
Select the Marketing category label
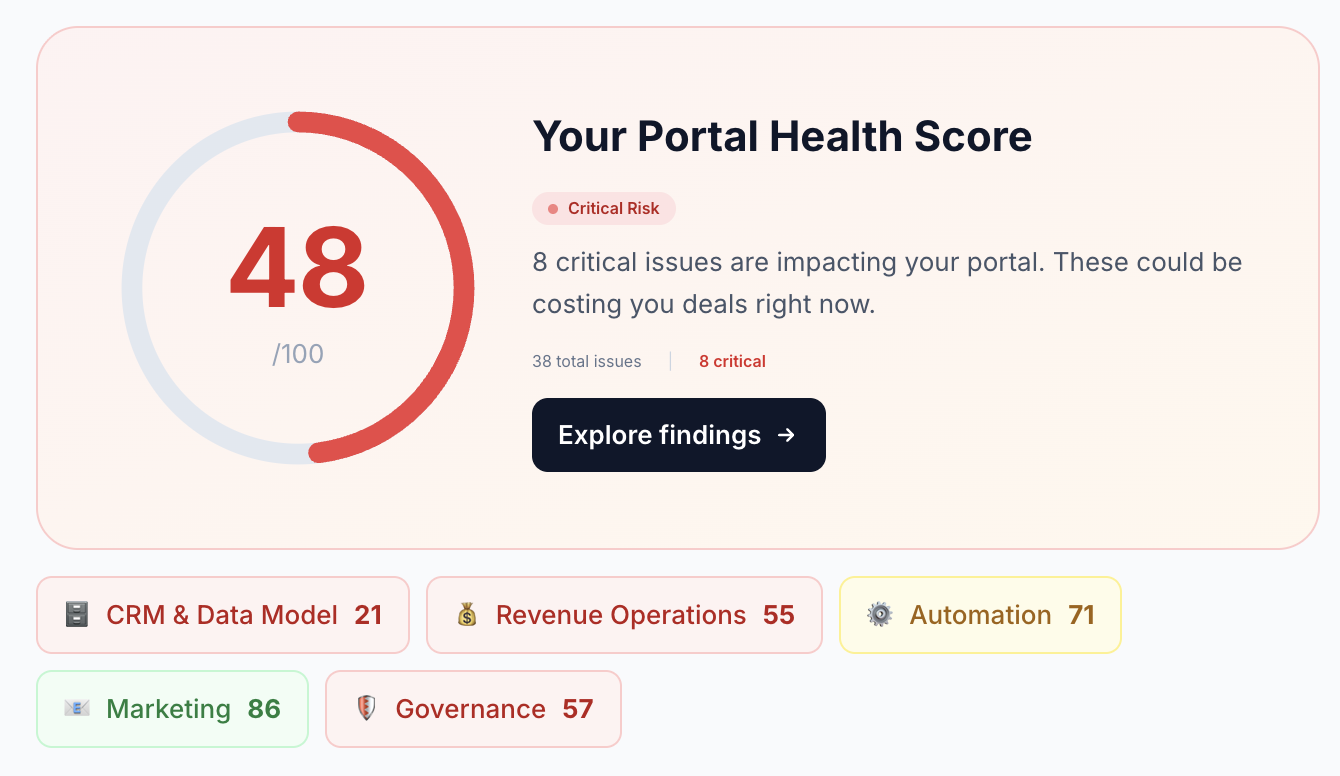[168, 709]
